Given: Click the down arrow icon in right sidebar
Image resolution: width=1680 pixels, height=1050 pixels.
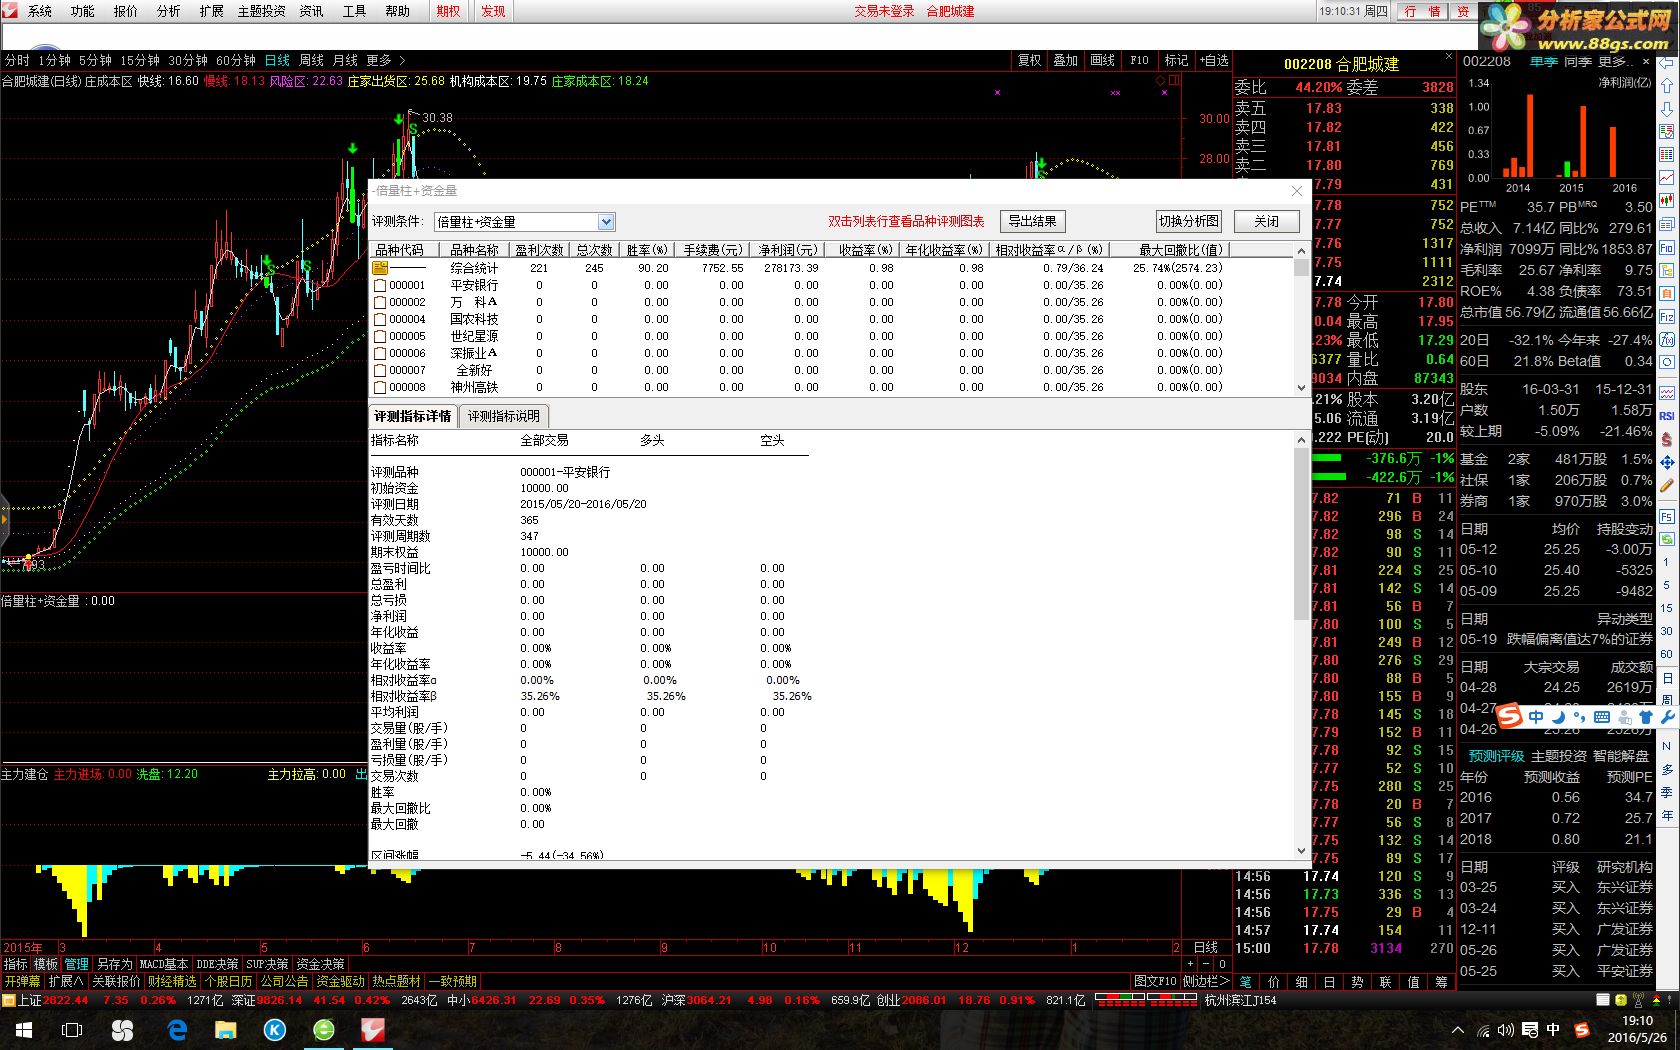Looking at the screenshot, I should coord(1667,109).
